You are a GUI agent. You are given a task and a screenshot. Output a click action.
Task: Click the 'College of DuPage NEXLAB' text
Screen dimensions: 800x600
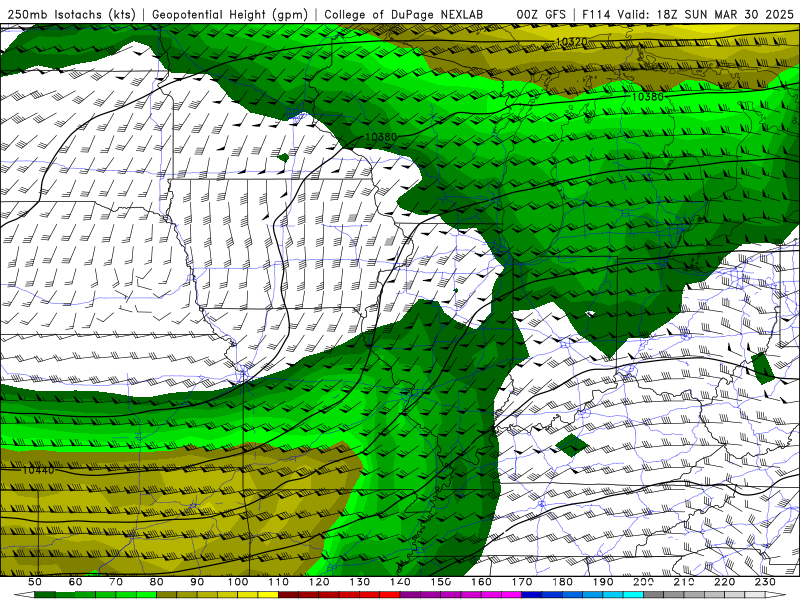click(x=403, y=14)
